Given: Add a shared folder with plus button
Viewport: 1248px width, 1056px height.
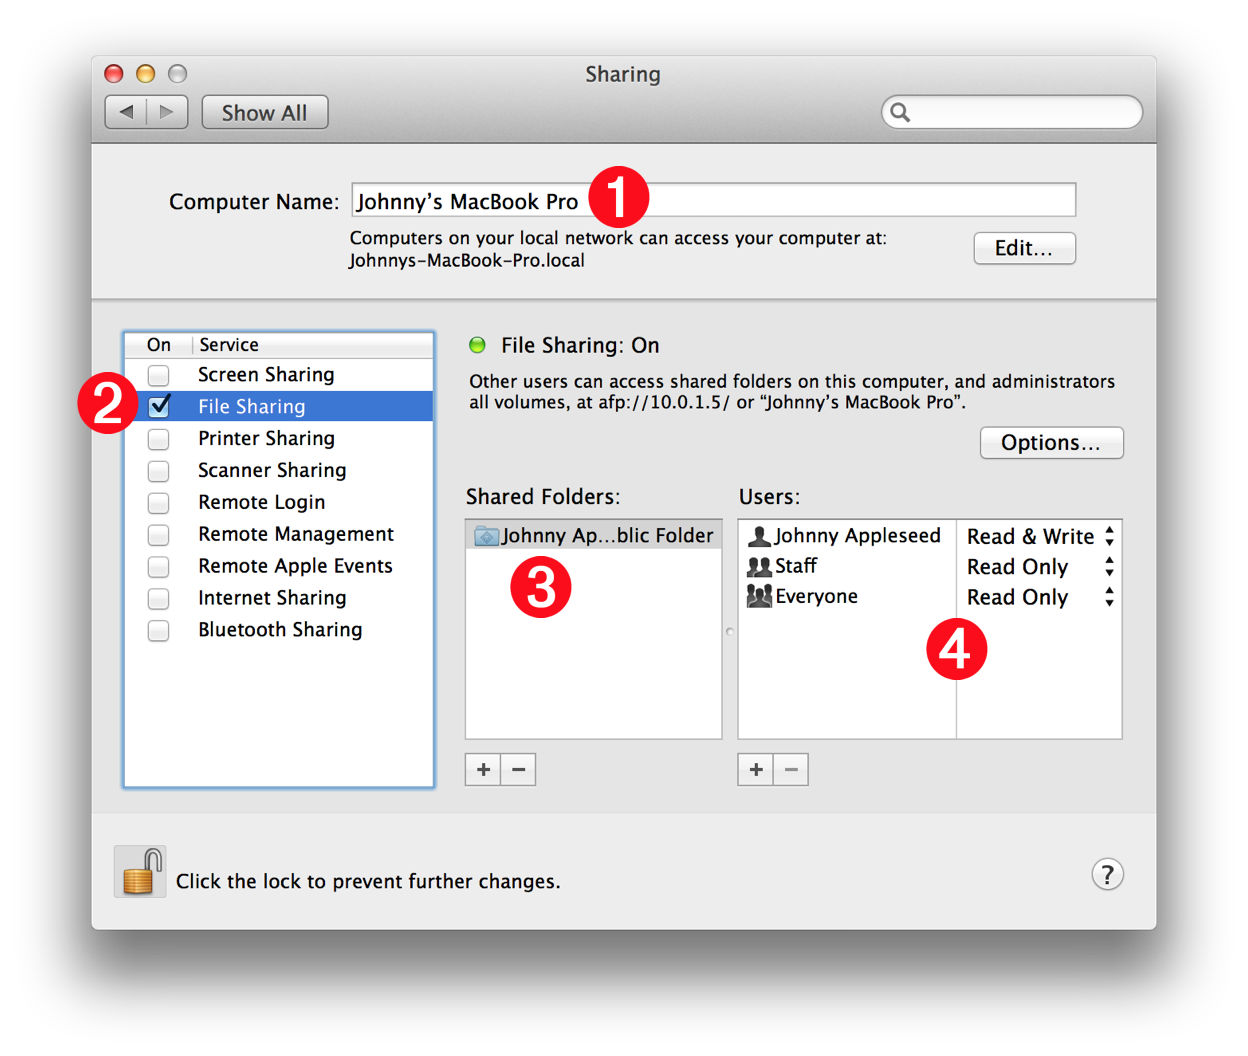Looking at the screenshot, I should pos(483,769).
